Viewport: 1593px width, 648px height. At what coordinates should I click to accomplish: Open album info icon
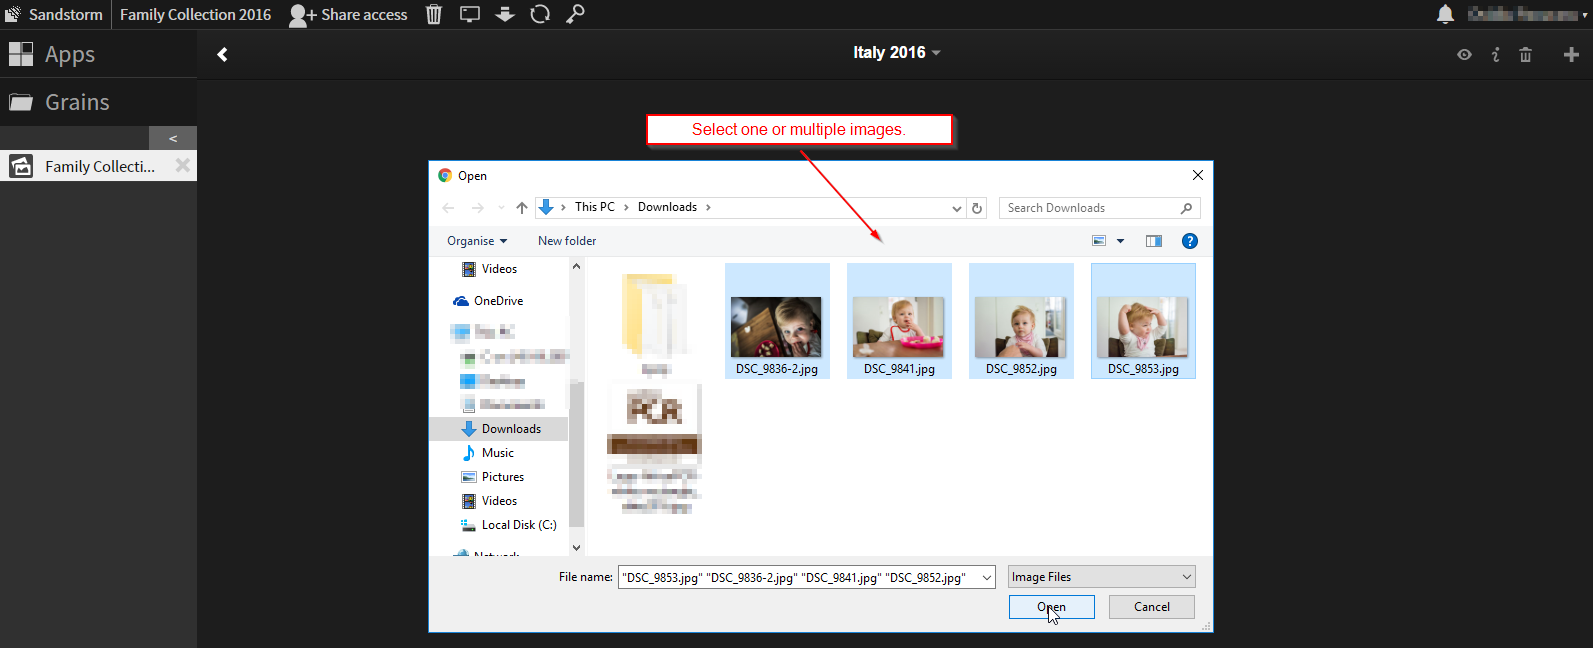(x=1495, y=55)
